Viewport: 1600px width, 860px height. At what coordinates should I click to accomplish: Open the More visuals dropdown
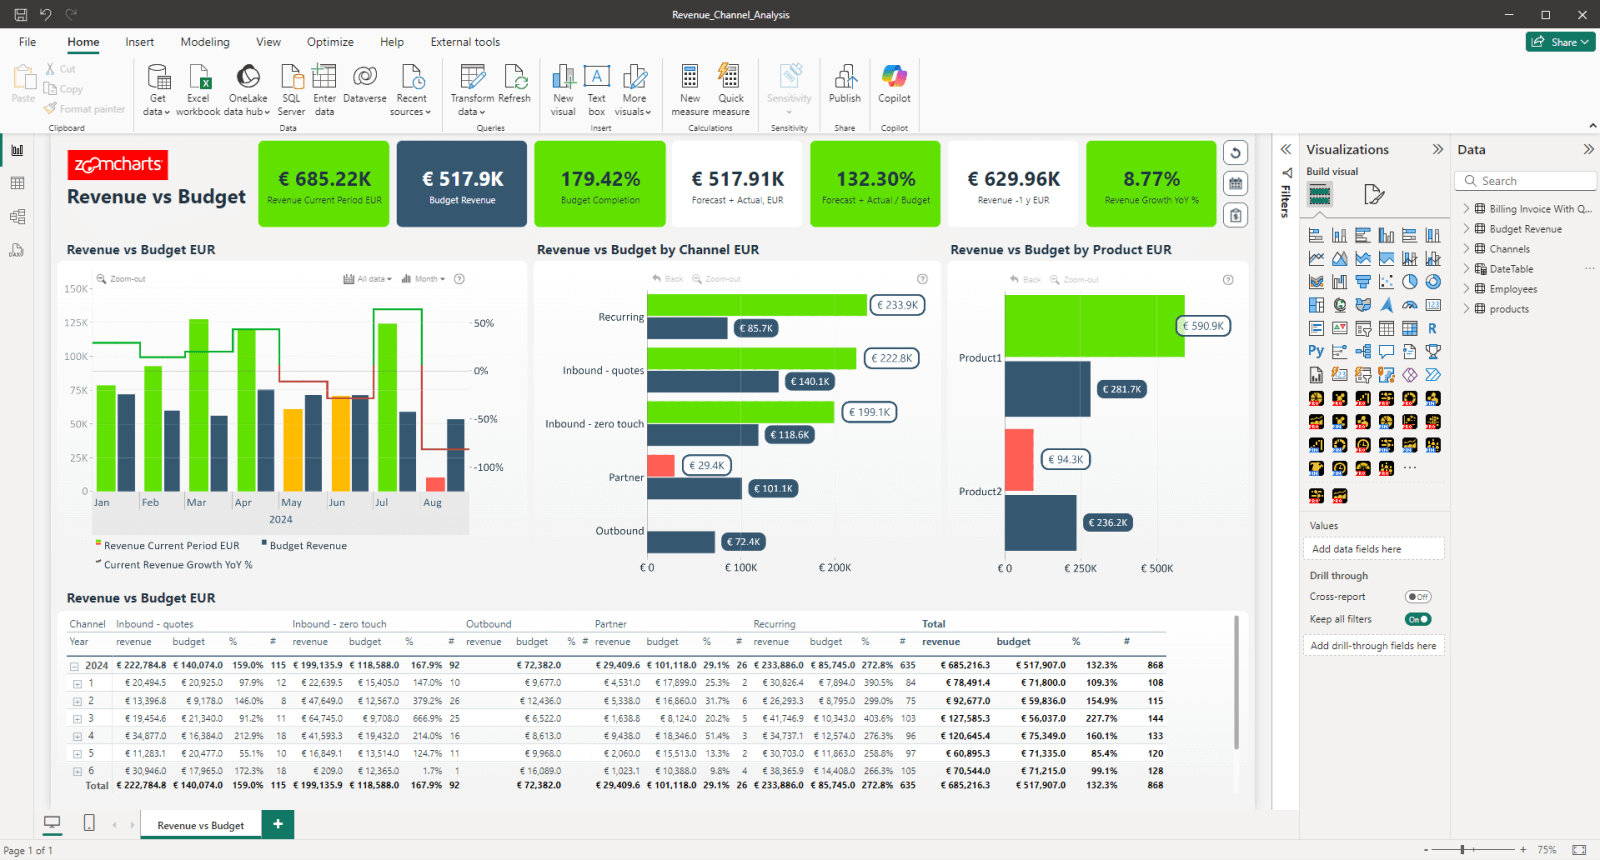(x=634, y=90)
